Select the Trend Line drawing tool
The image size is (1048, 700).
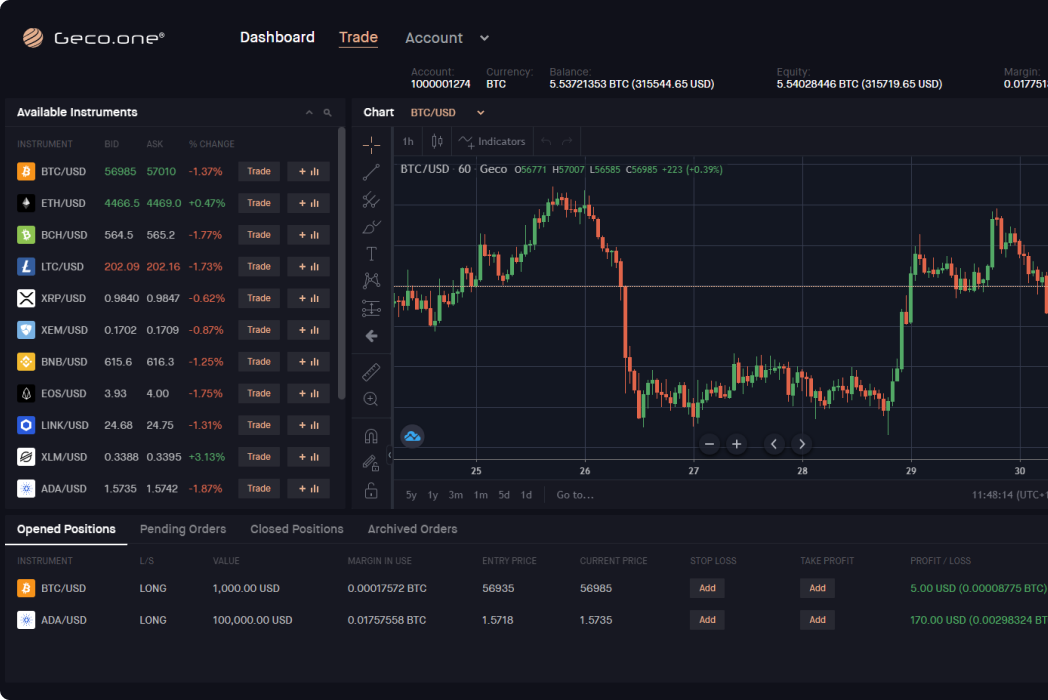371,173
